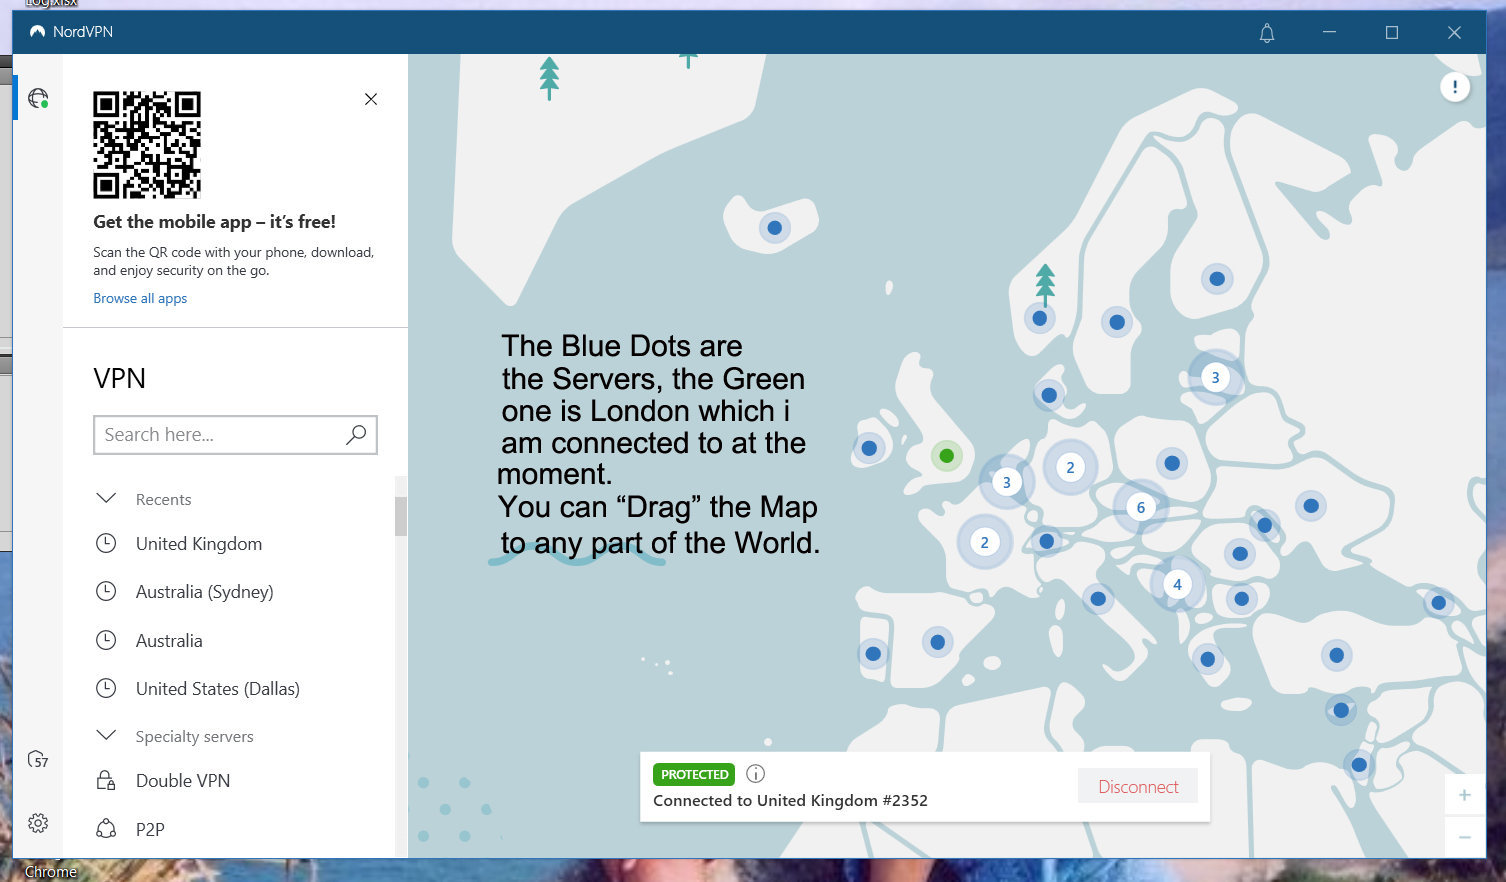This screenshot has width=1506, height=882.
Task: Click the exclamation alert icon on map
Action: [x=1455, y=87]
